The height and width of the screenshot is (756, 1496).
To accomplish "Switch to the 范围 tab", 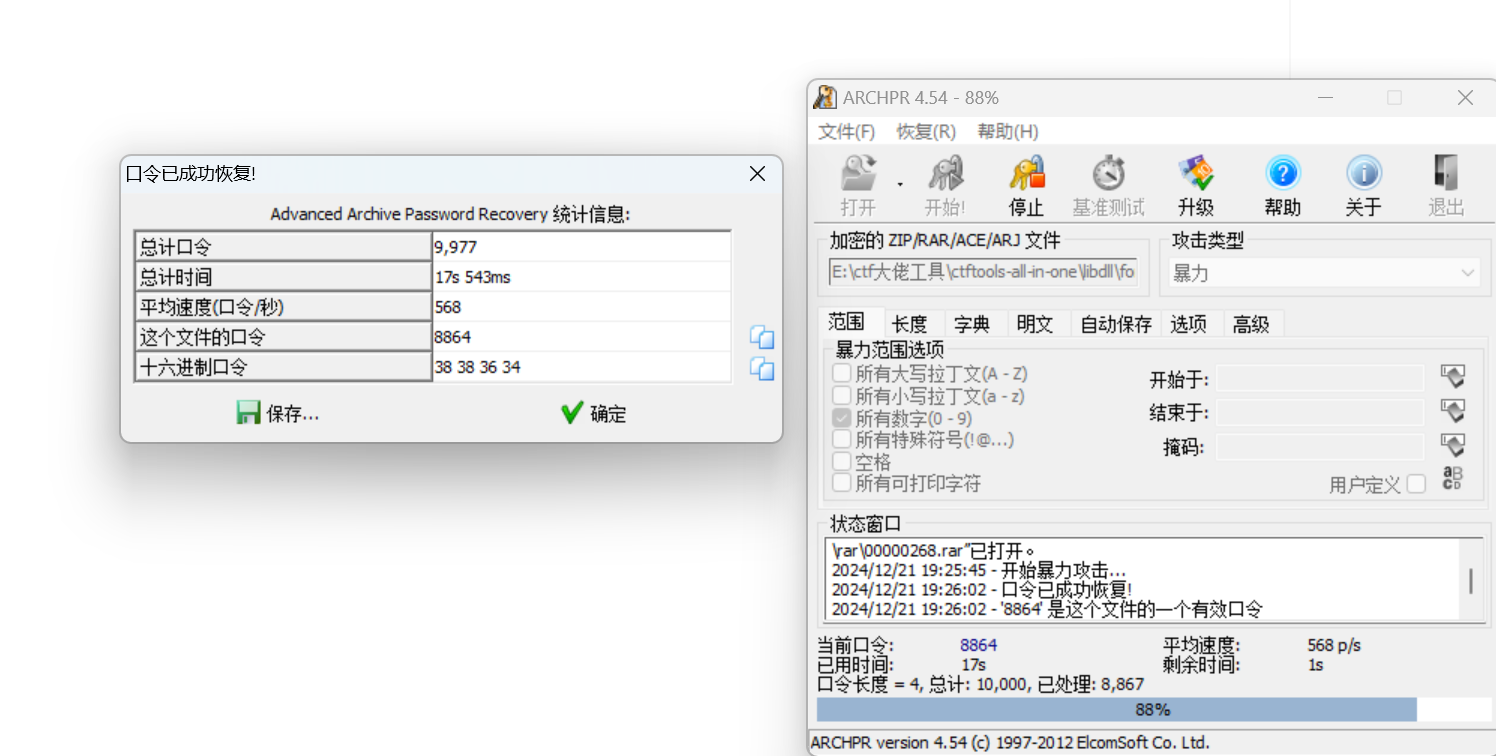I will pos(847,322).
